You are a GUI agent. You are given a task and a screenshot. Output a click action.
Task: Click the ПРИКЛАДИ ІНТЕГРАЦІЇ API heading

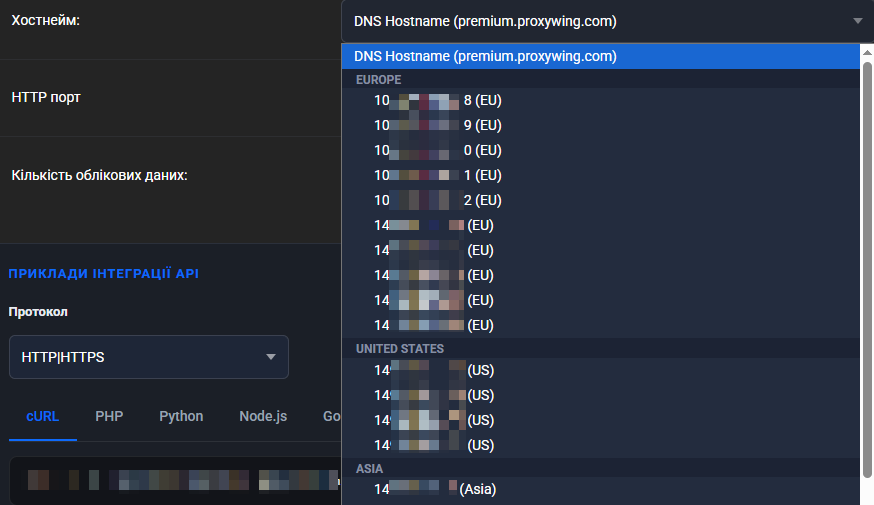(x=104, y=274)
